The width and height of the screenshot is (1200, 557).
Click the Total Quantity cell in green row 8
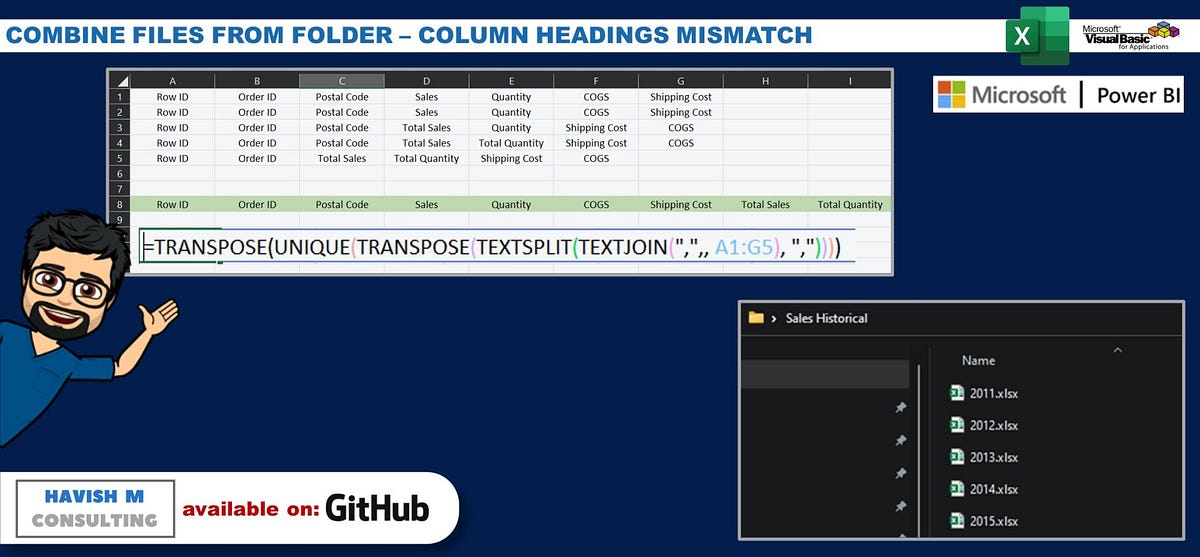pos(850,204)
